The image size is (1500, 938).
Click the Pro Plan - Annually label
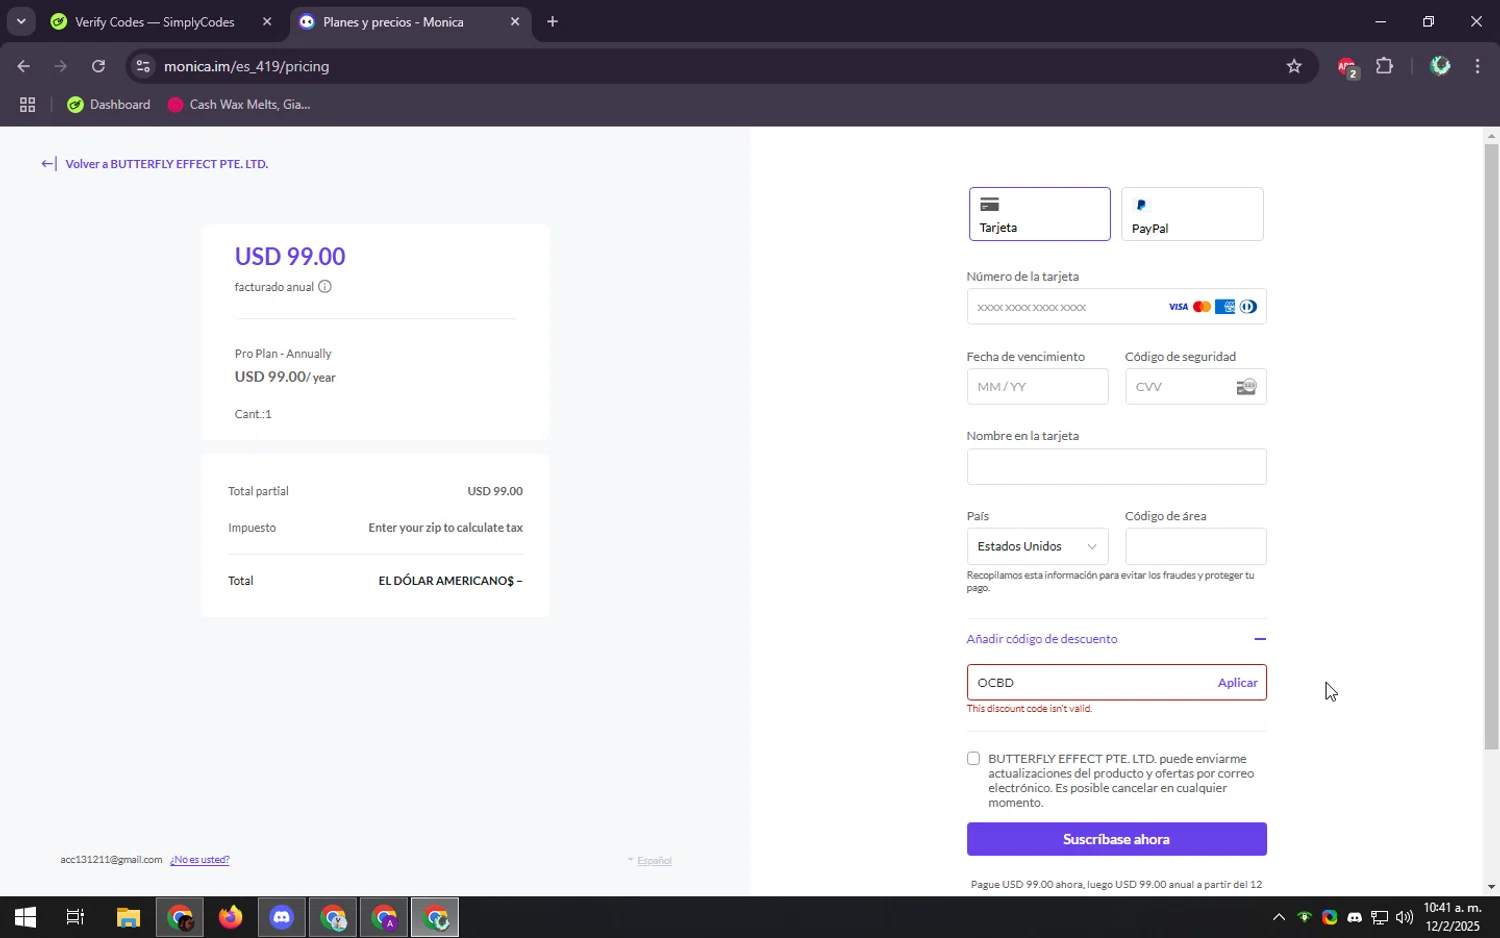coord(283,354)
